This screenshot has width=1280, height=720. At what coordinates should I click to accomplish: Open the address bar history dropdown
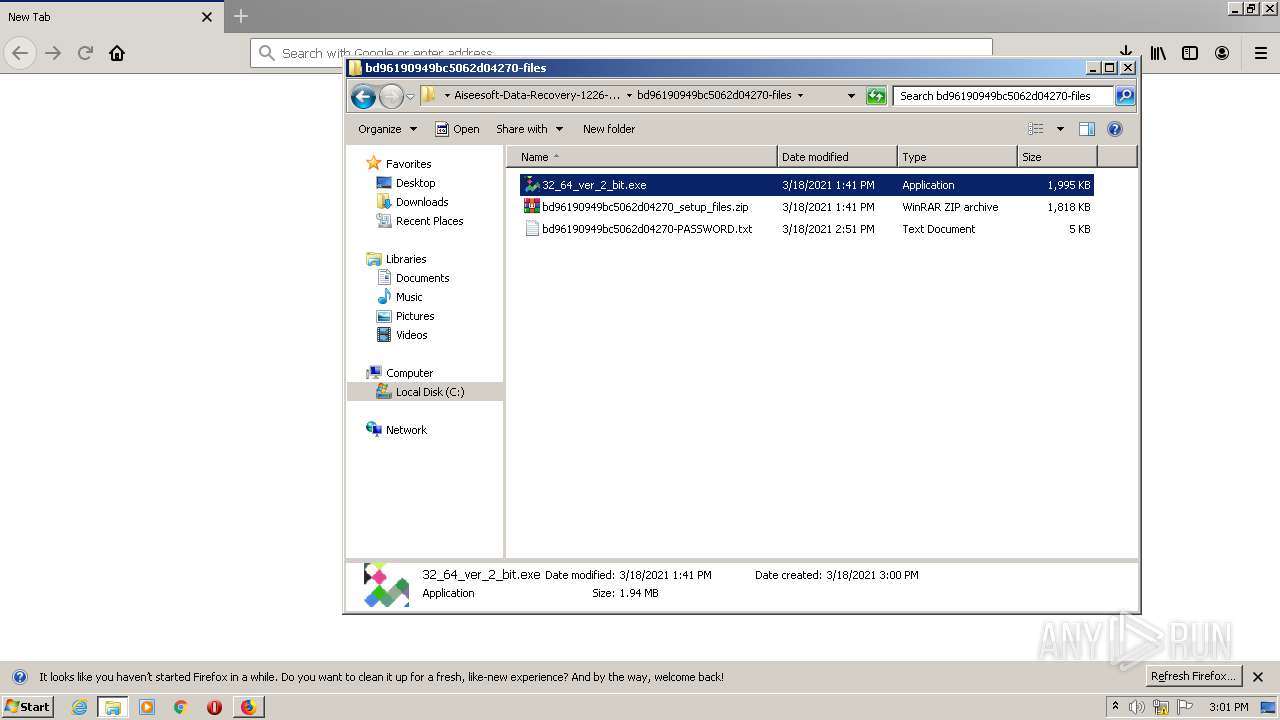851,96
